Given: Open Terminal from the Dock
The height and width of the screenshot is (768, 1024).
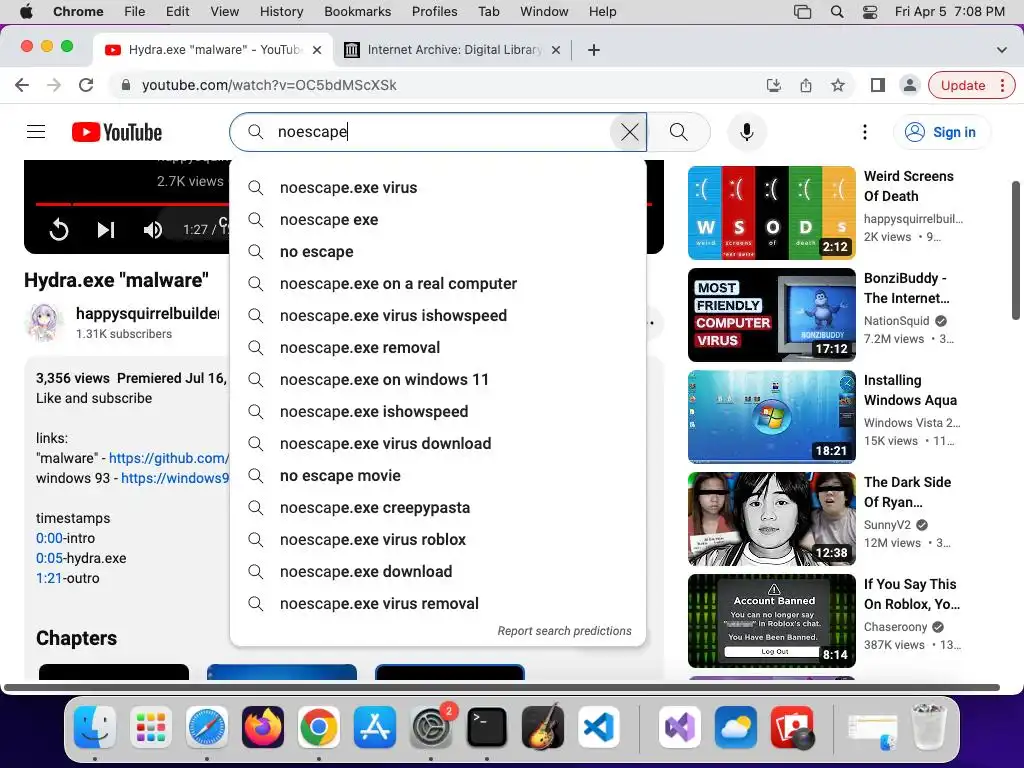Looking at the screenshot, I should pyautogui.click(x=487, y=727).
